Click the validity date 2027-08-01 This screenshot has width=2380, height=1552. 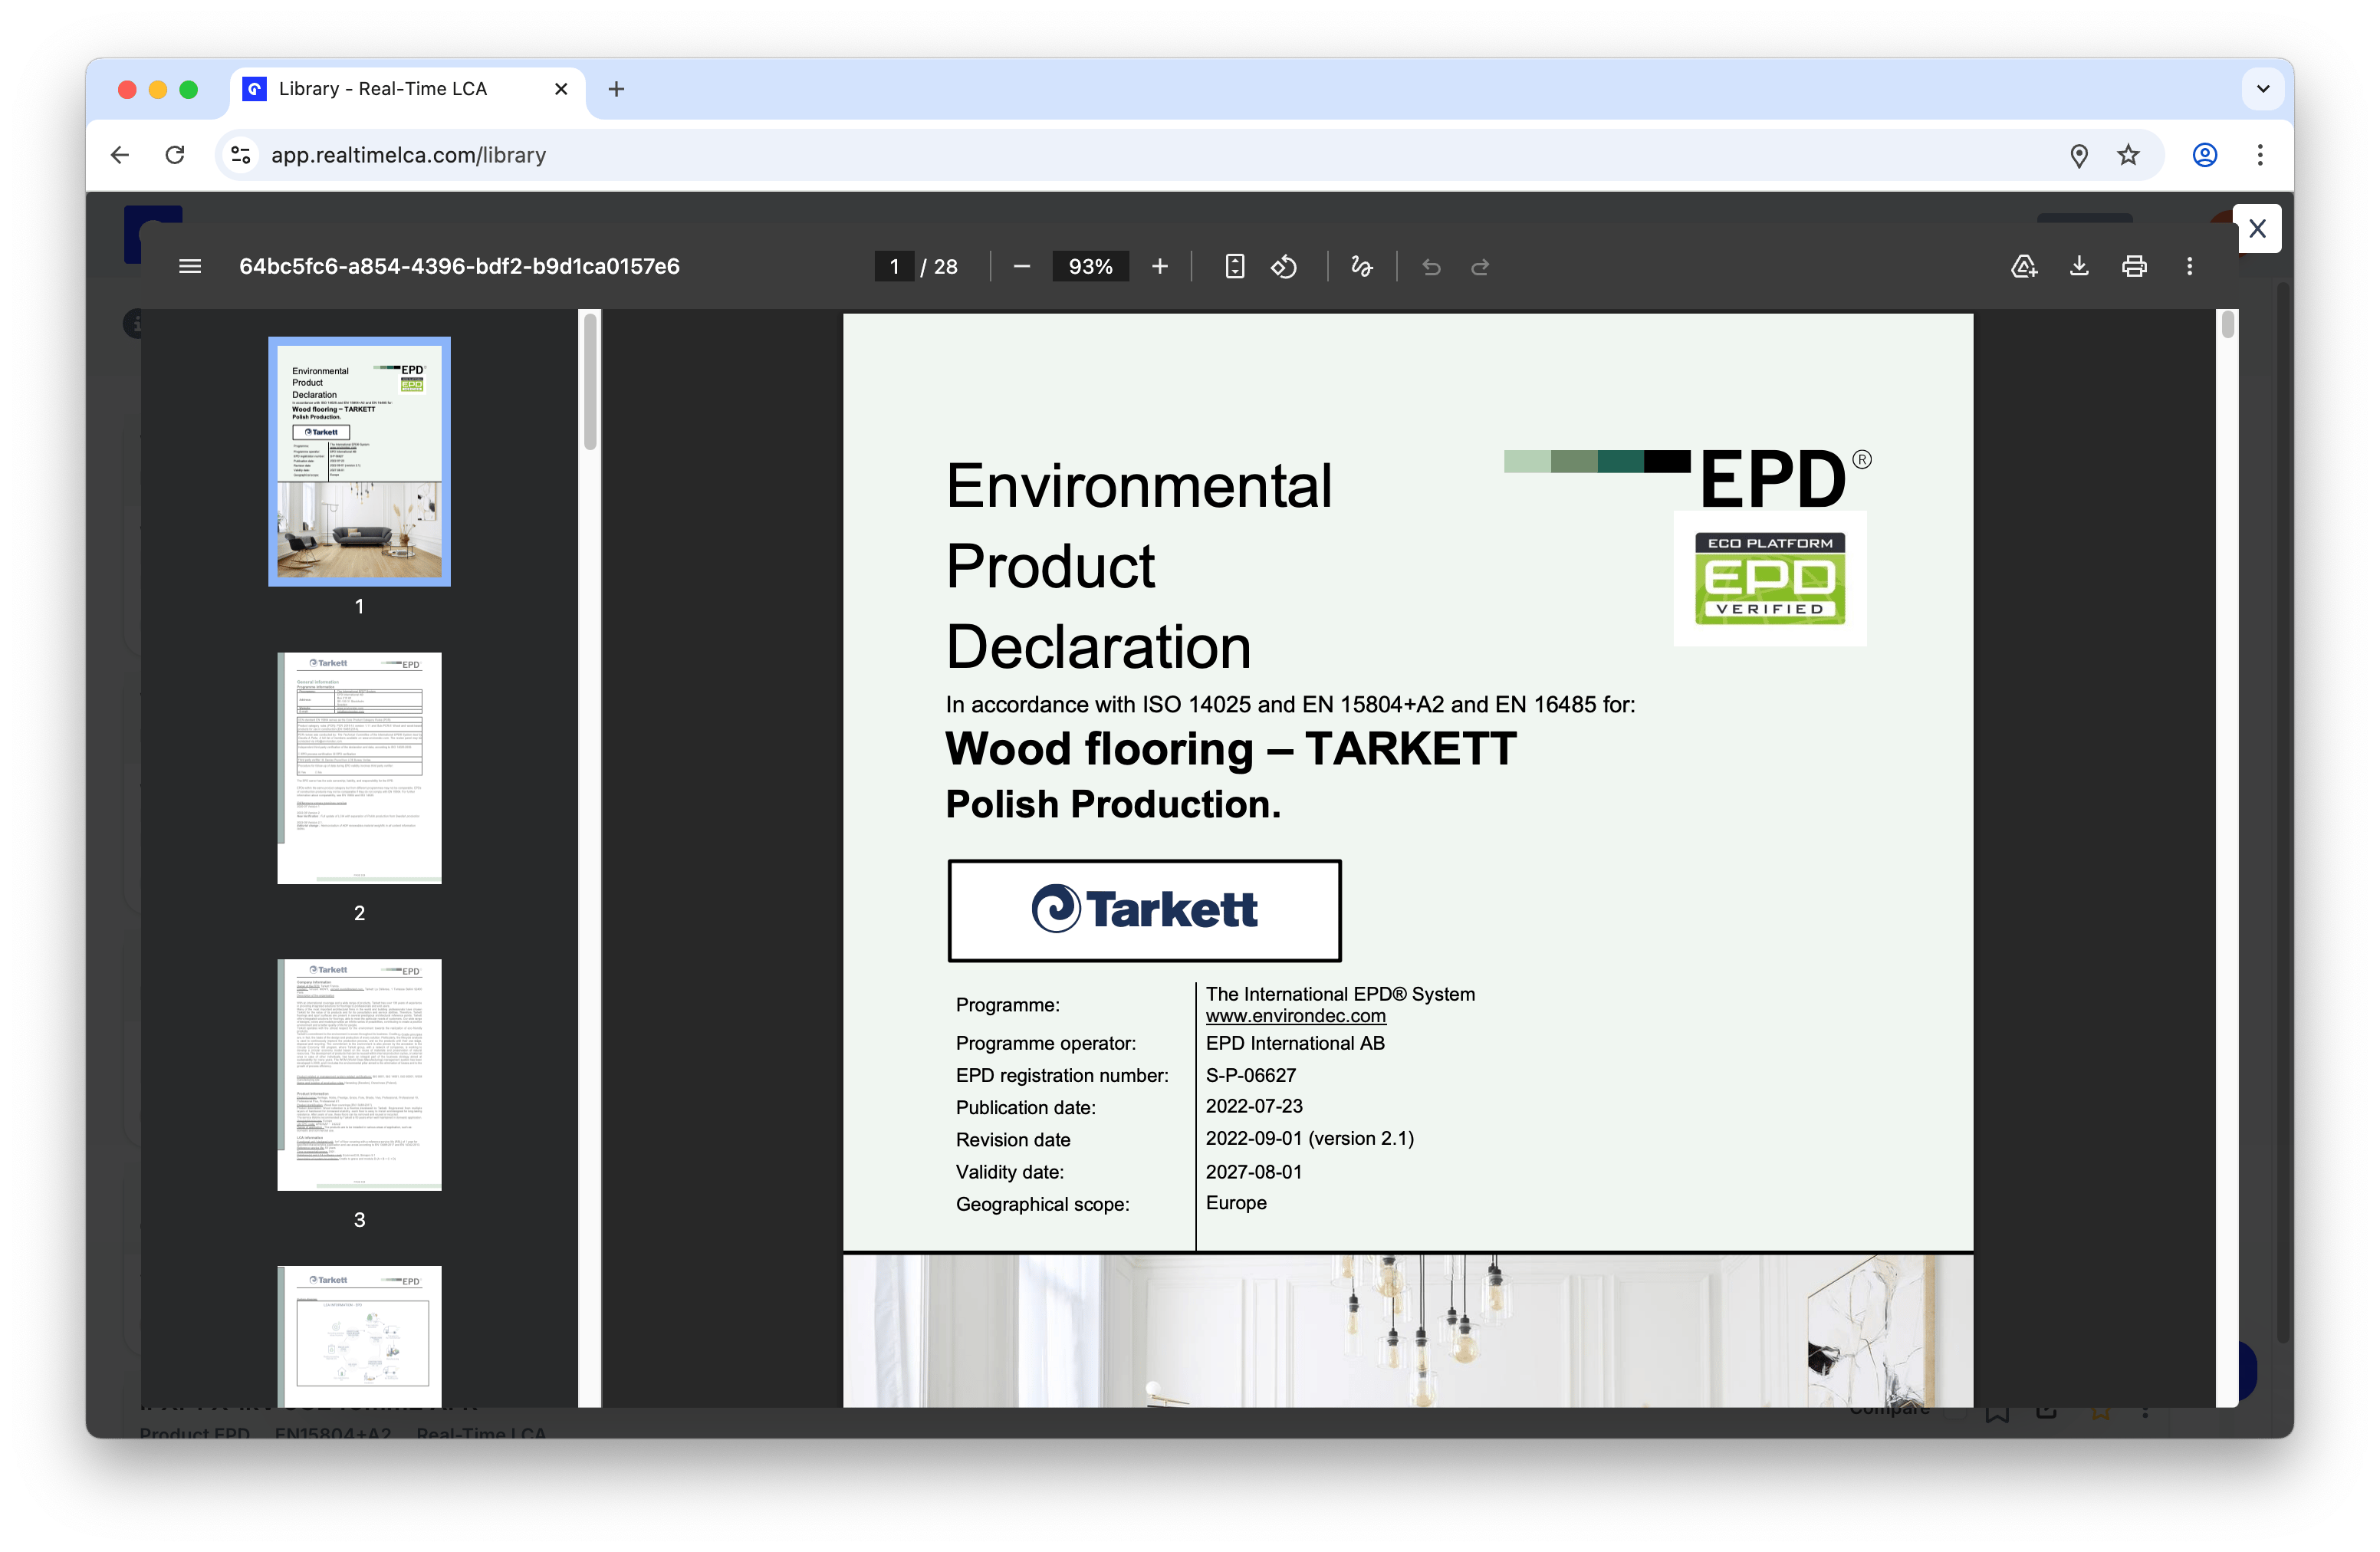1253,1172
